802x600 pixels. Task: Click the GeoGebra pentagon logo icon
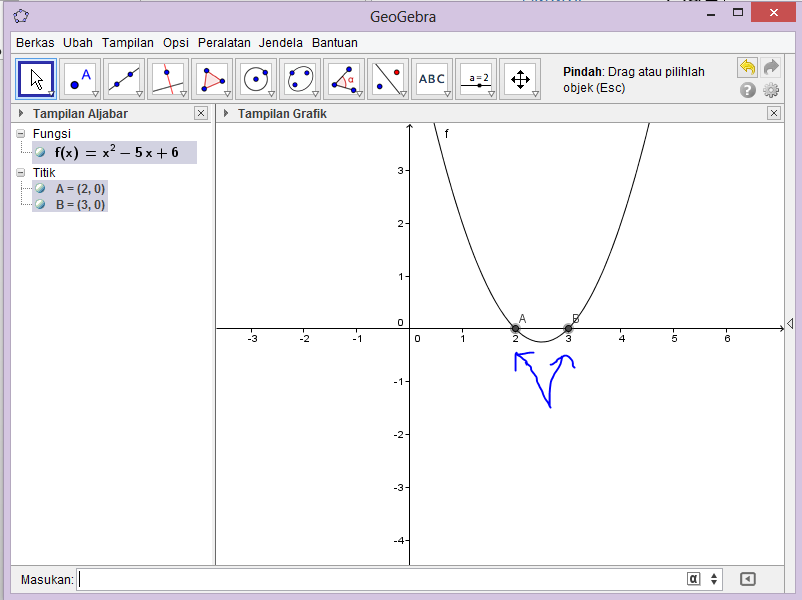pyautogui.click(x=21, y=16)
